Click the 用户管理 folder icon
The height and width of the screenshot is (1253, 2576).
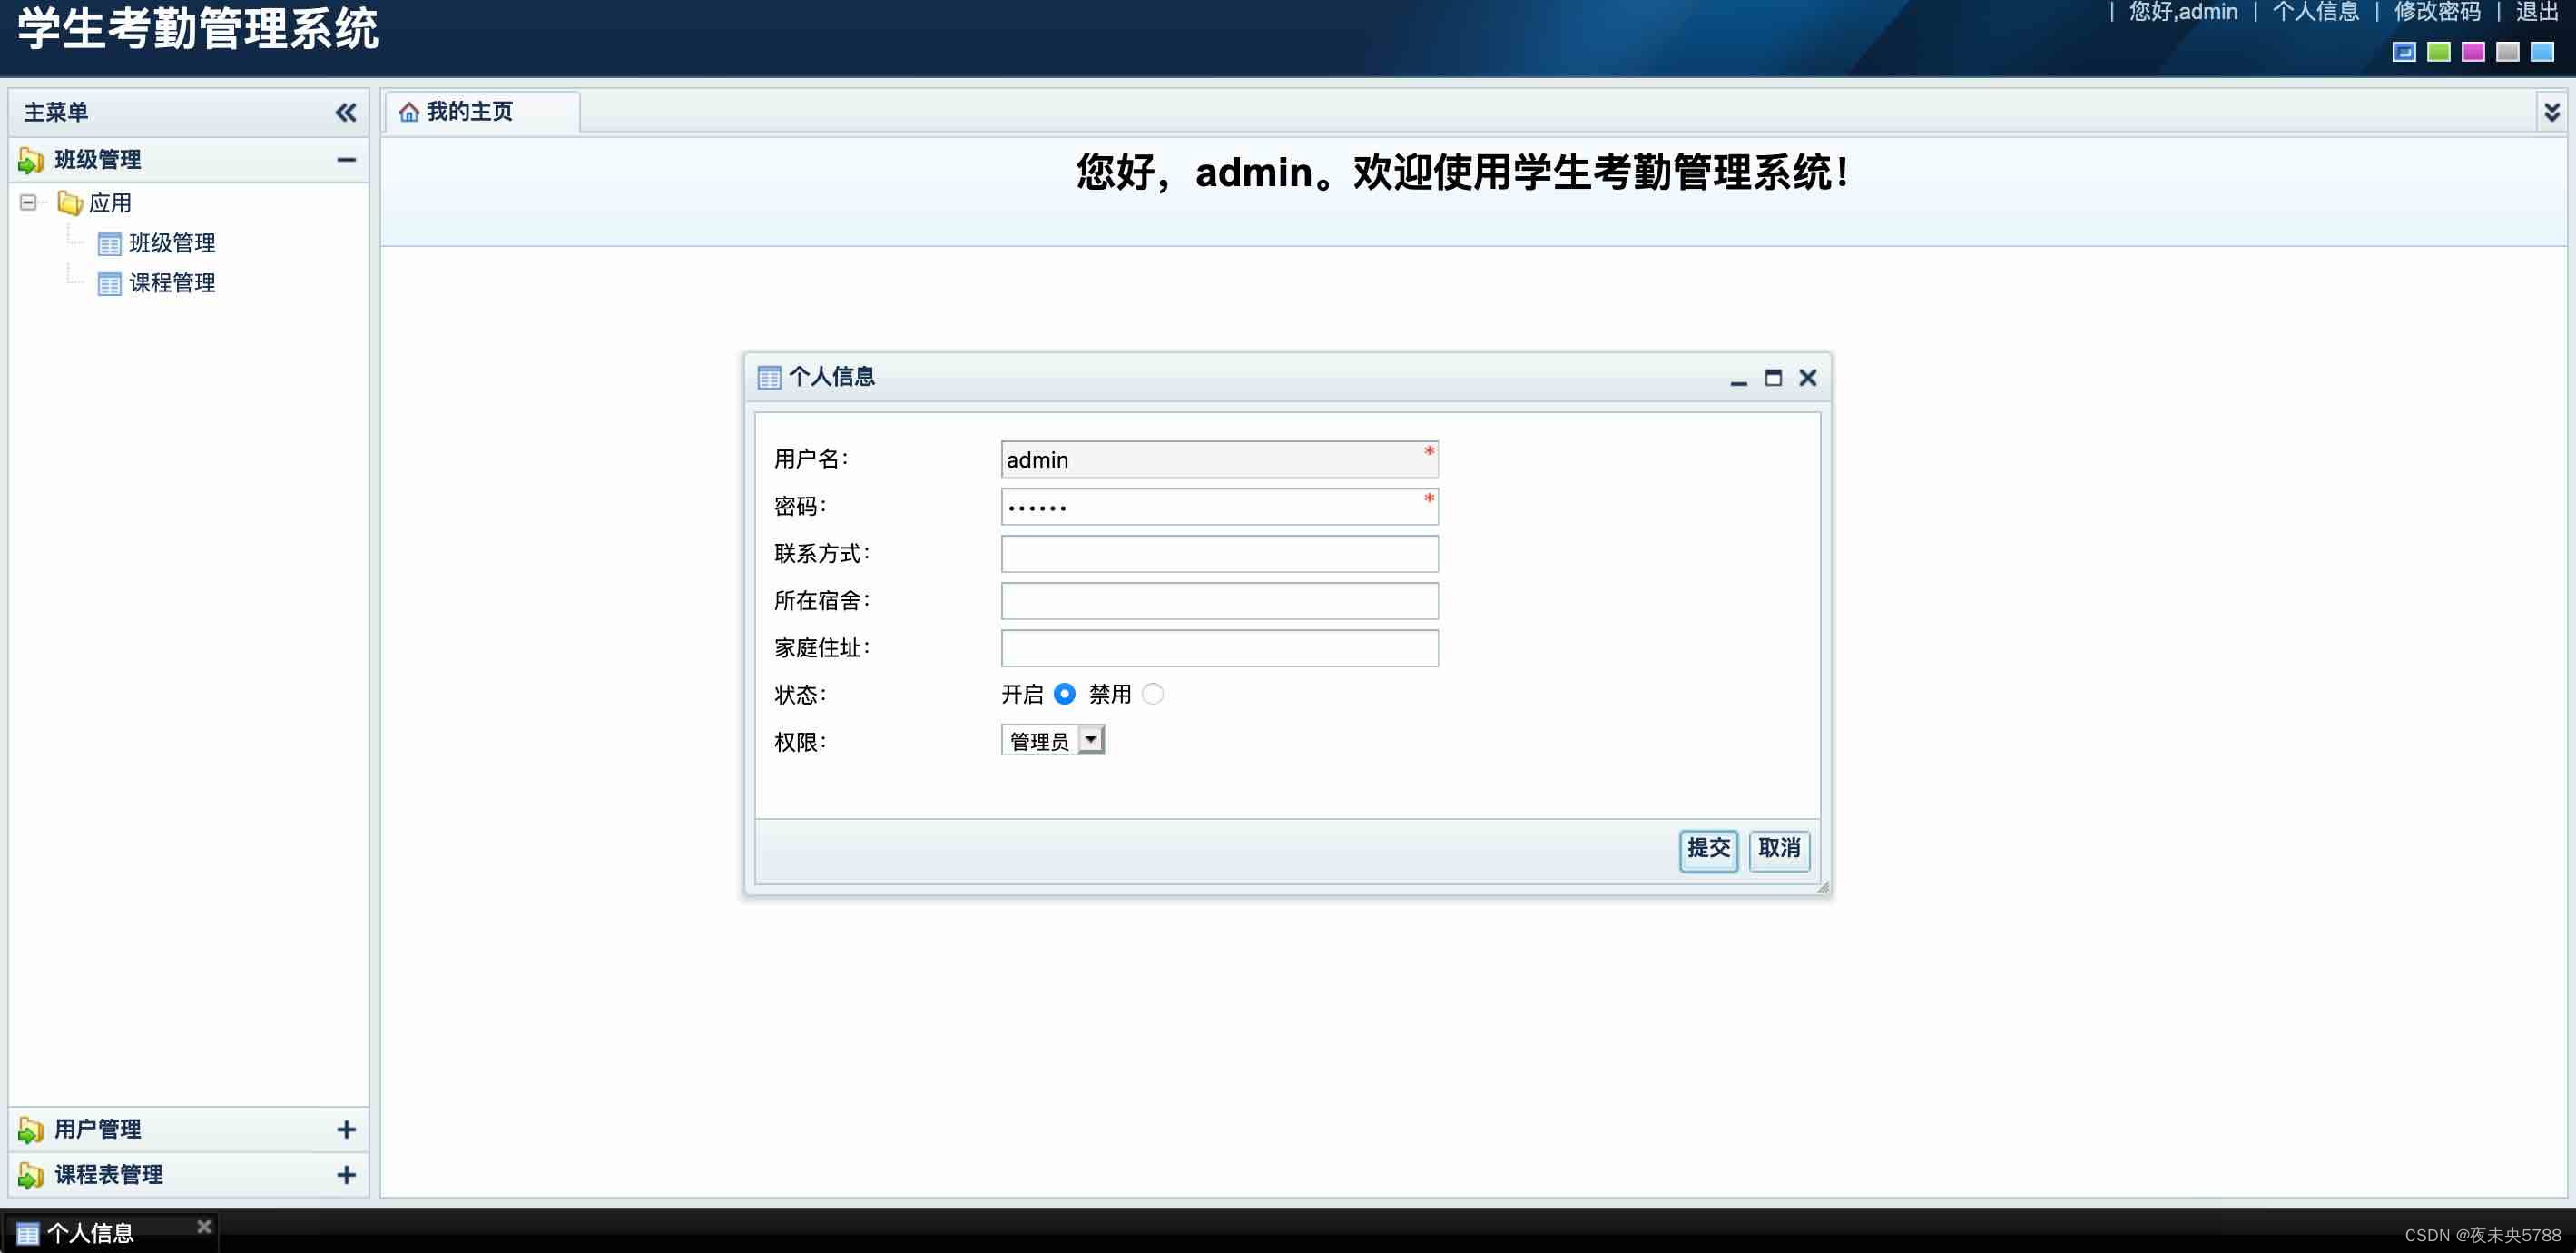point(30,1130)
